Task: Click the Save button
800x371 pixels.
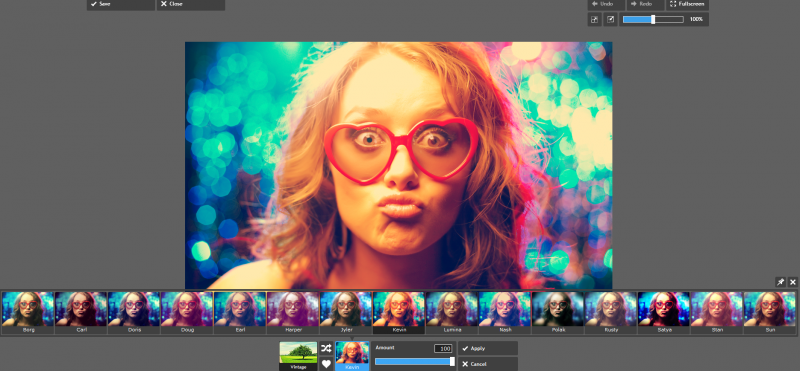Action: click(x=121, y=4)
